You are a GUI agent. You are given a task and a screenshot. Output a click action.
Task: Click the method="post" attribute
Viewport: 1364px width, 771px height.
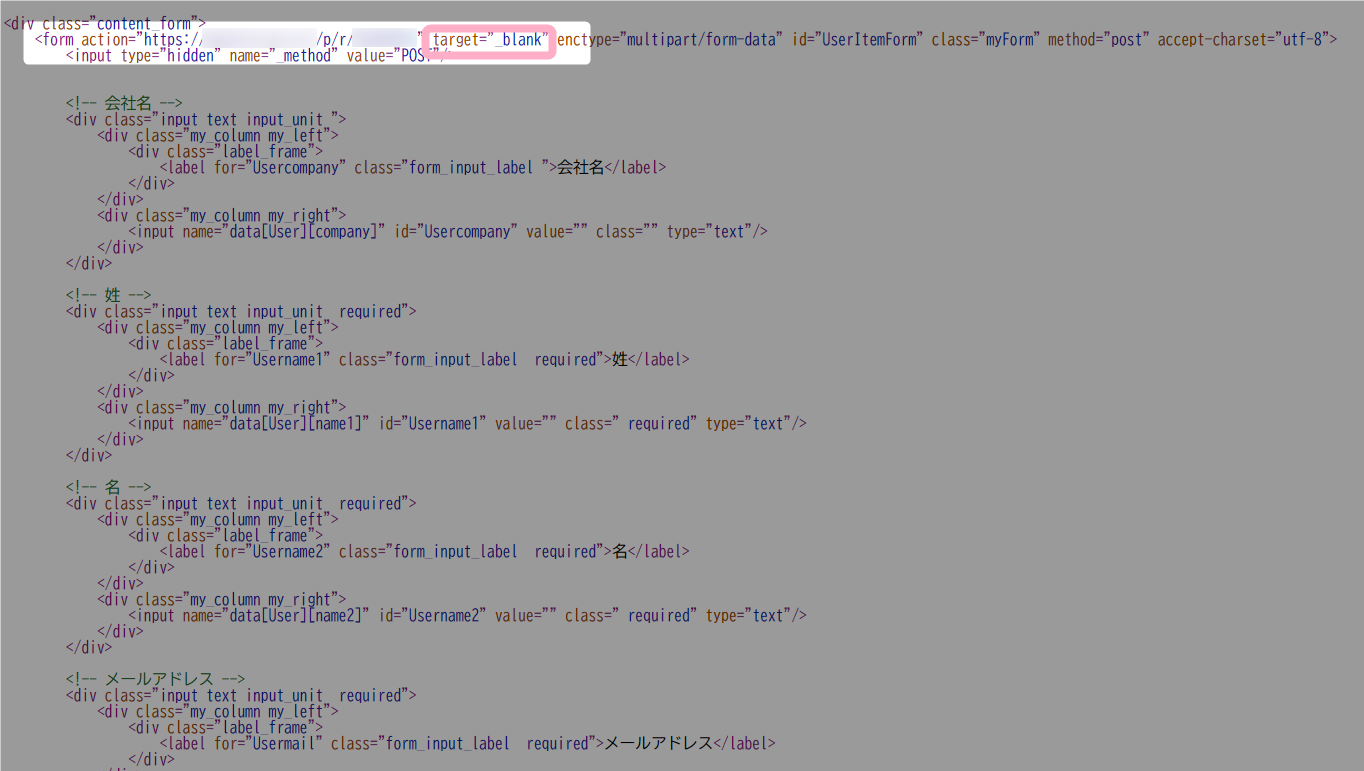click(1098, 40)
